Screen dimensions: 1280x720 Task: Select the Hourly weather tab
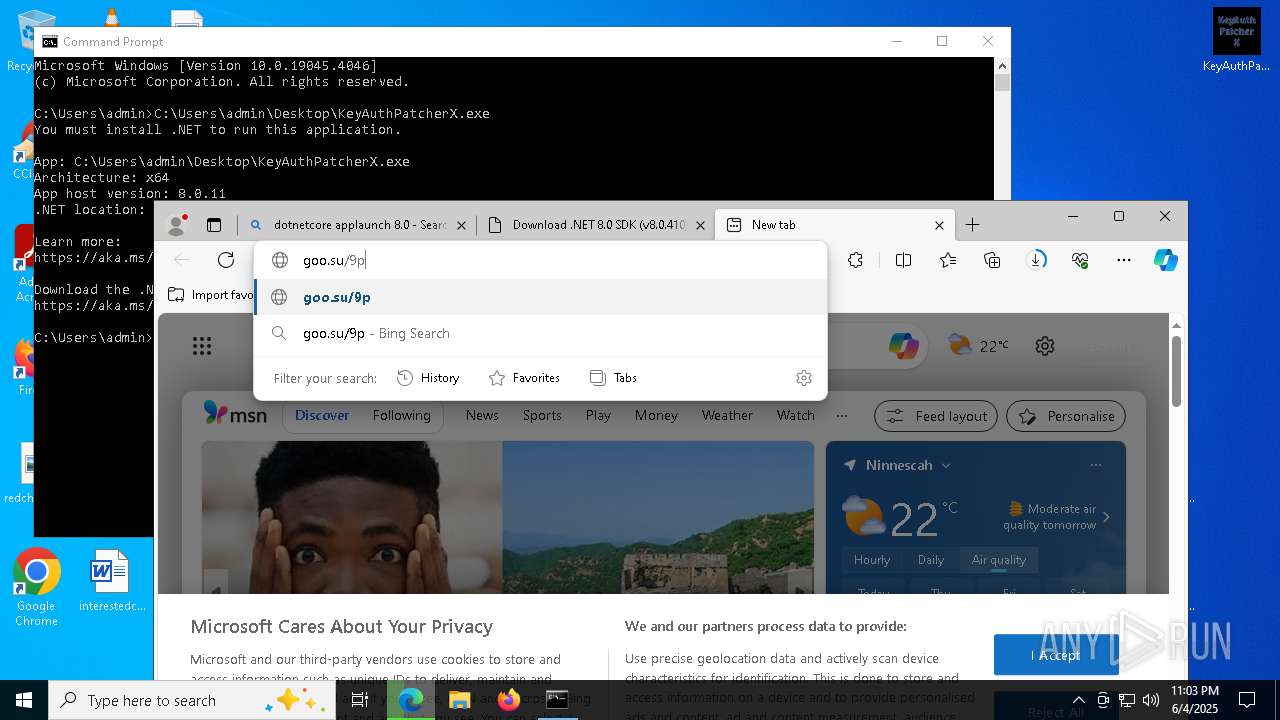(872, 560)
